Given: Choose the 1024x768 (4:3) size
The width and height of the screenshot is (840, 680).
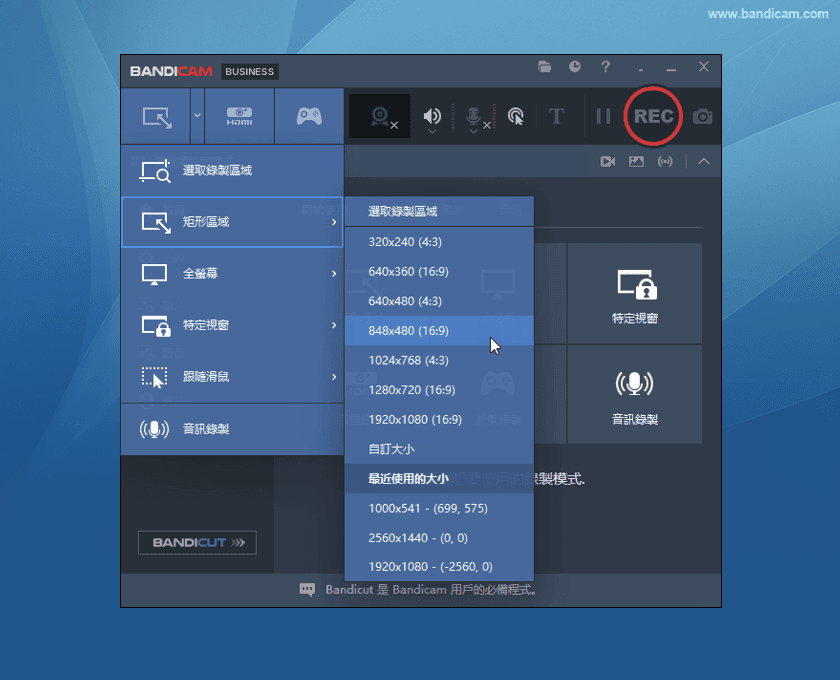Looking at the screenshot, I should 439,360.
